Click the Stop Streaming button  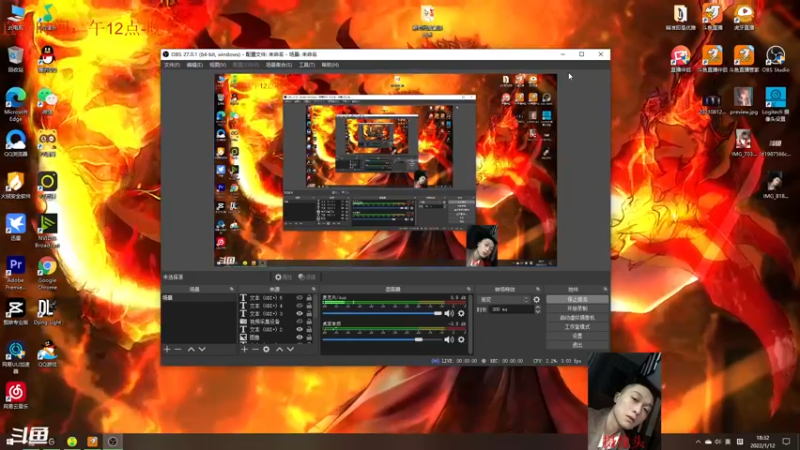[x=577, y=299]
